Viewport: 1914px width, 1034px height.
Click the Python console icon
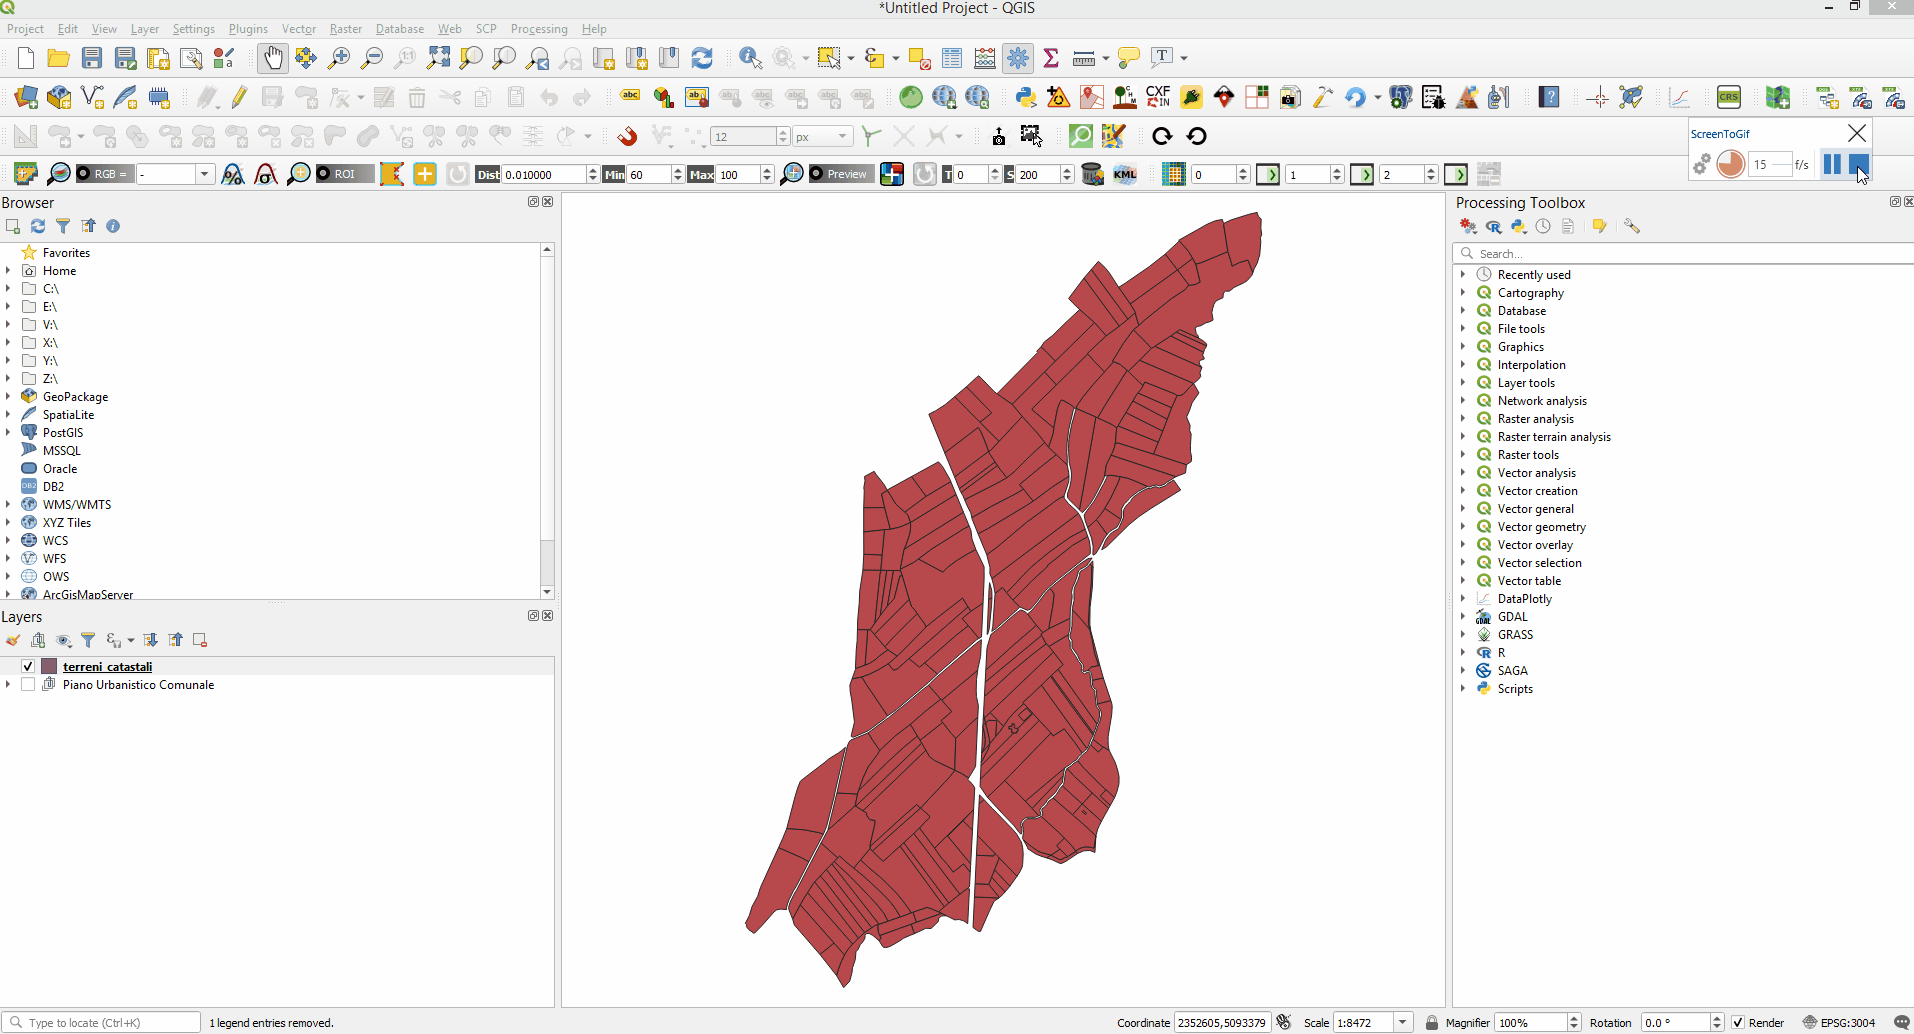(1025, 97)
